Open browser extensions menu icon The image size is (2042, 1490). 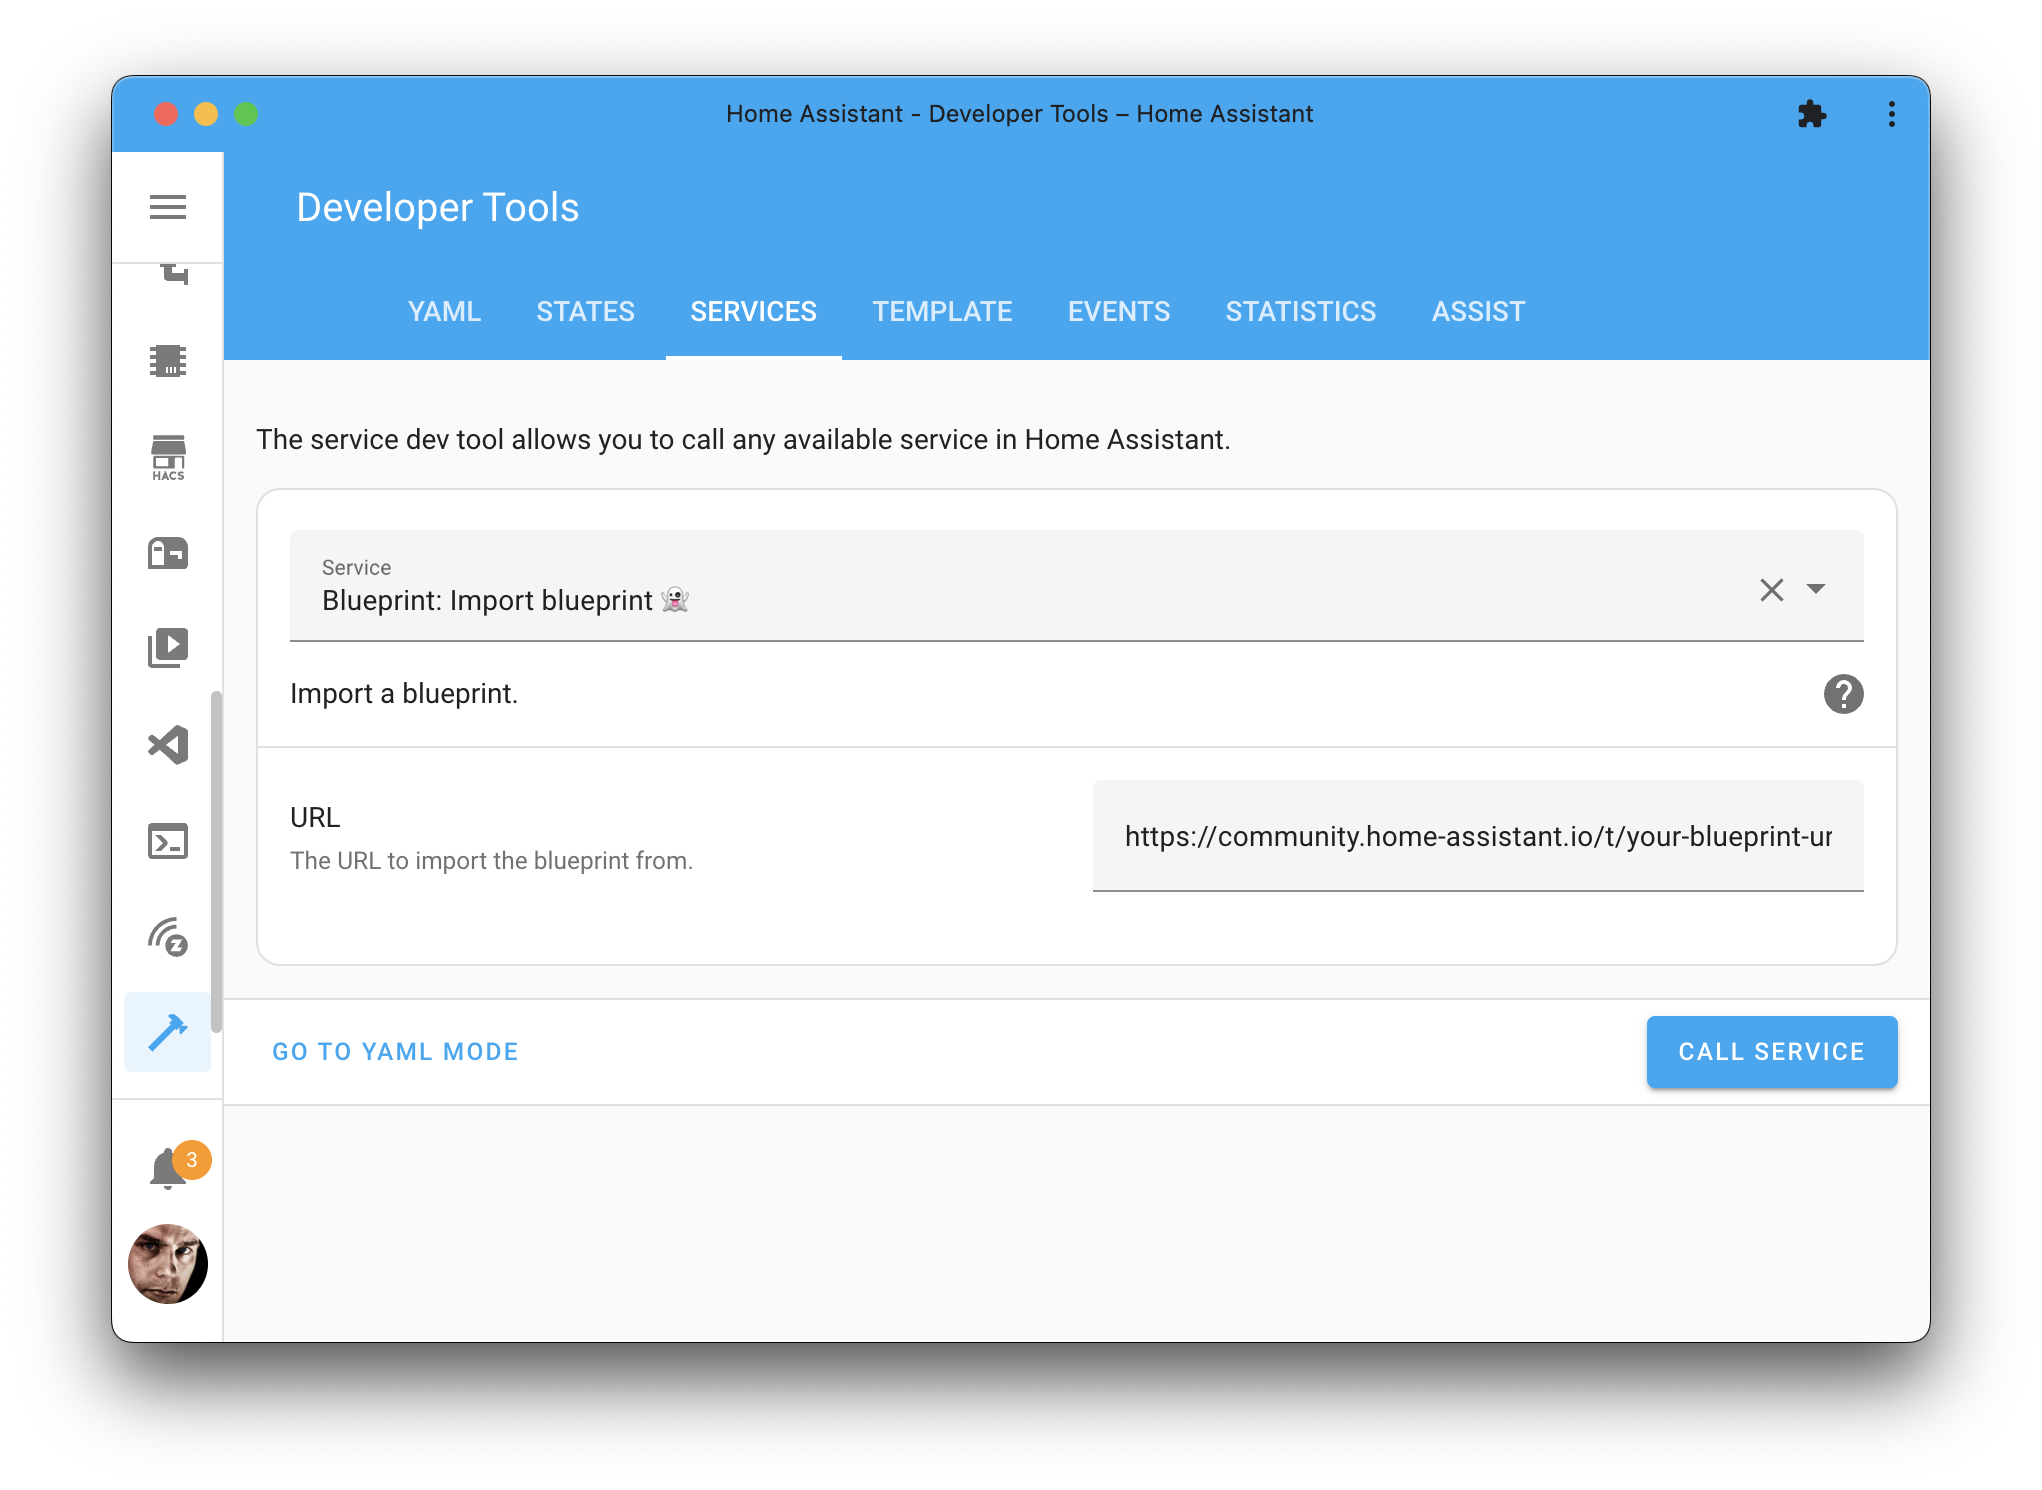click(1812, 114)
